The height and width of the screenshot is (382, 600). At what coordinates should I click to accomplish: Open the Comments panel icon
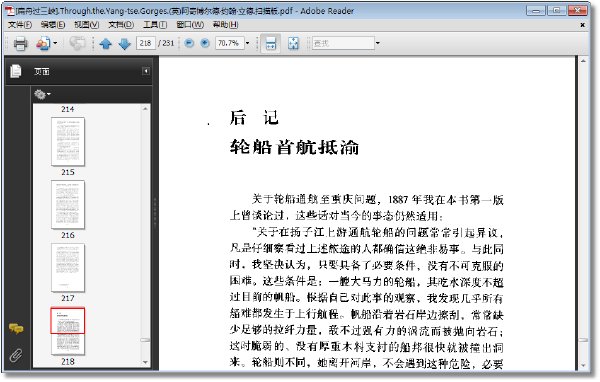tap(16, 328)
